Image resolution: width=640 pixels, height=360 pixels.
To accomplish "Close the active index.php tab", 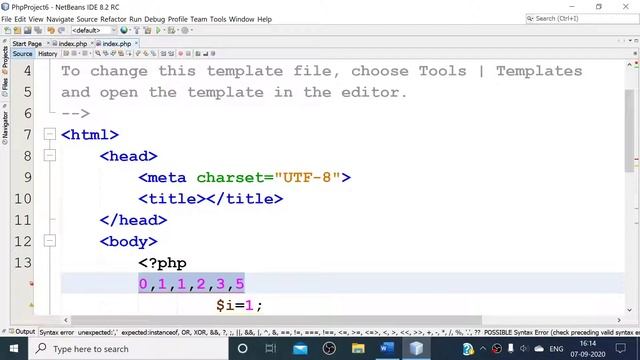I will coord(136,43).
